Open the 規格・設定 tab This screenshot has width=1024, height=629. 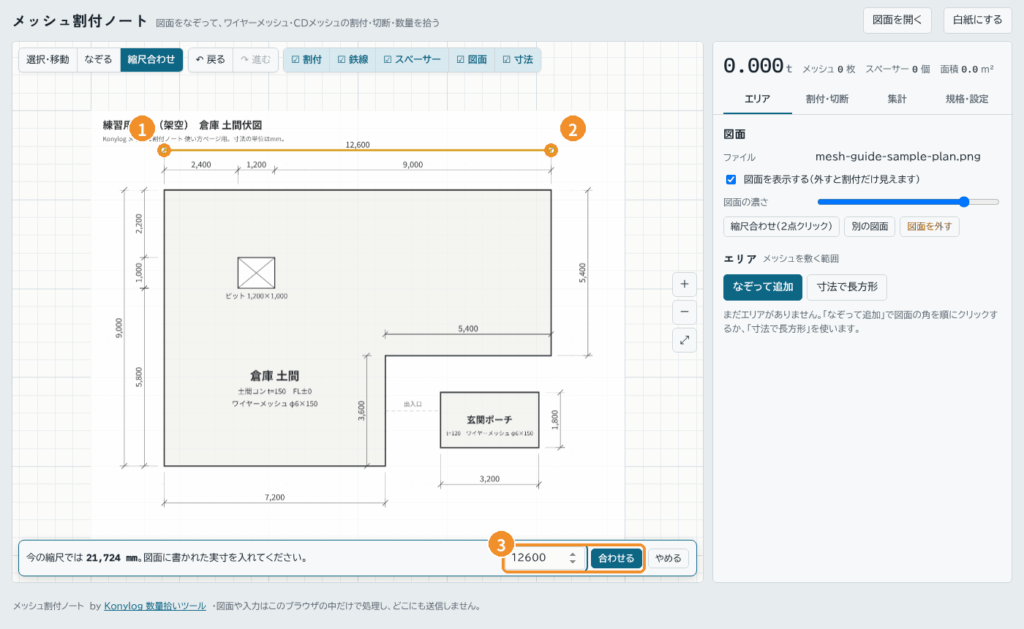[x=967, y=99]
